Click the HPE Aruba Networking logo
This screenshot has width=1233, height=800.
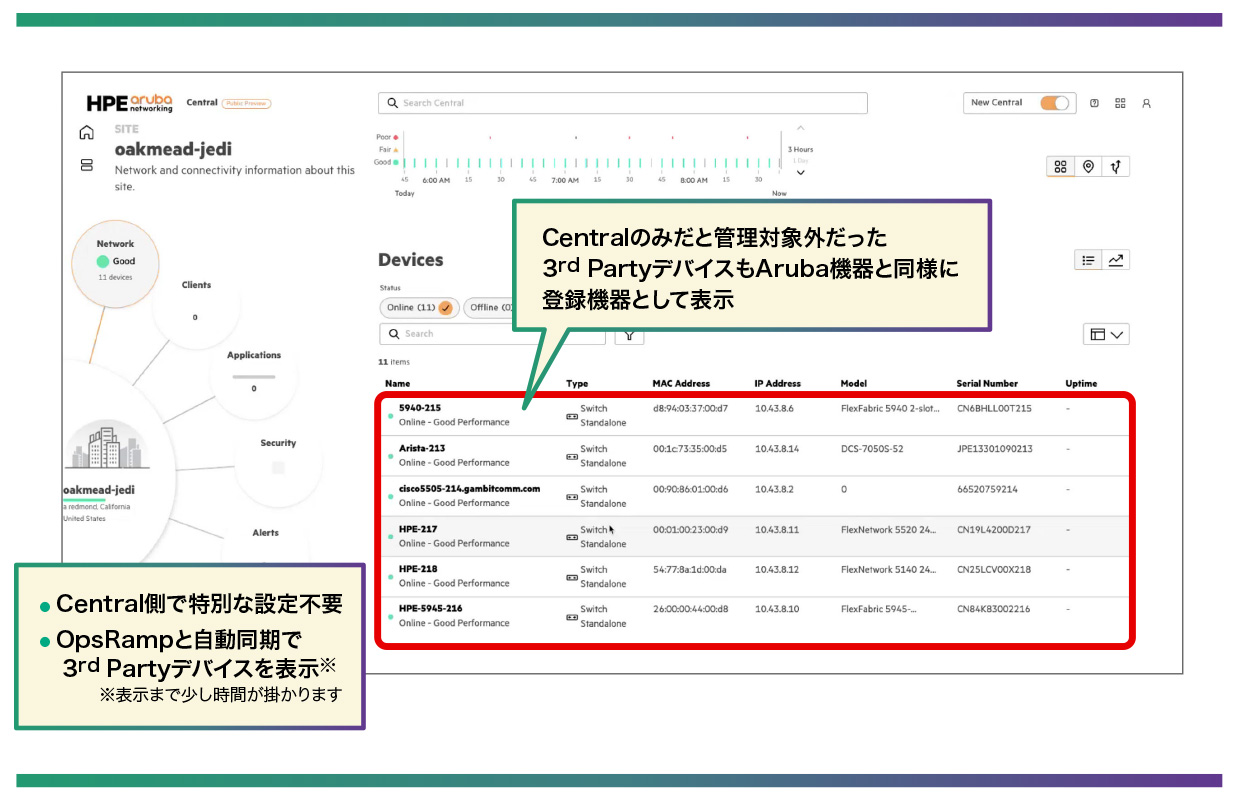click(x=129, y=103)
